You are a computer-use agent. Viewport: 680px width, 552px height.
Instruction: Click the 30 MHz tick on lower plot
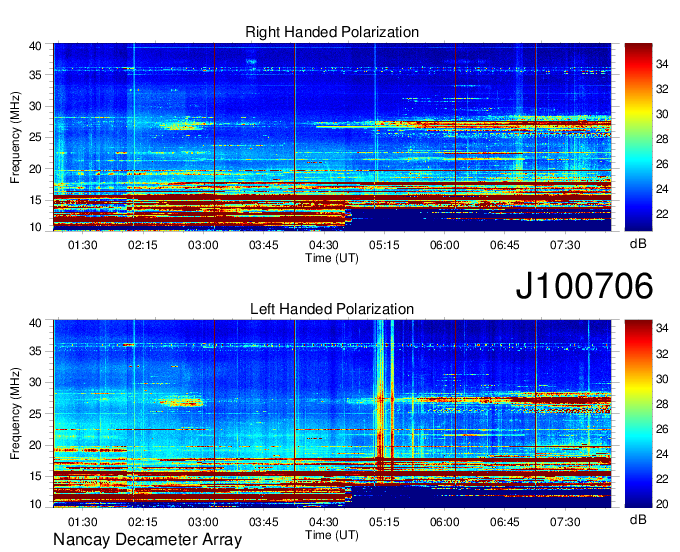(35, 382)
